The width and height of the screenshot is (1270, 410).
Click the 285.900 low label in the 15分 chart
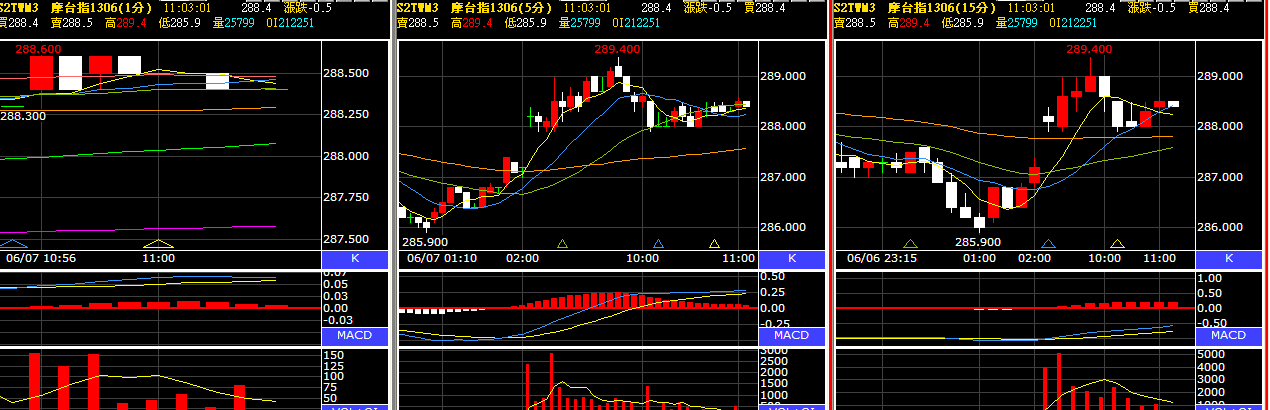coord(978,242)
